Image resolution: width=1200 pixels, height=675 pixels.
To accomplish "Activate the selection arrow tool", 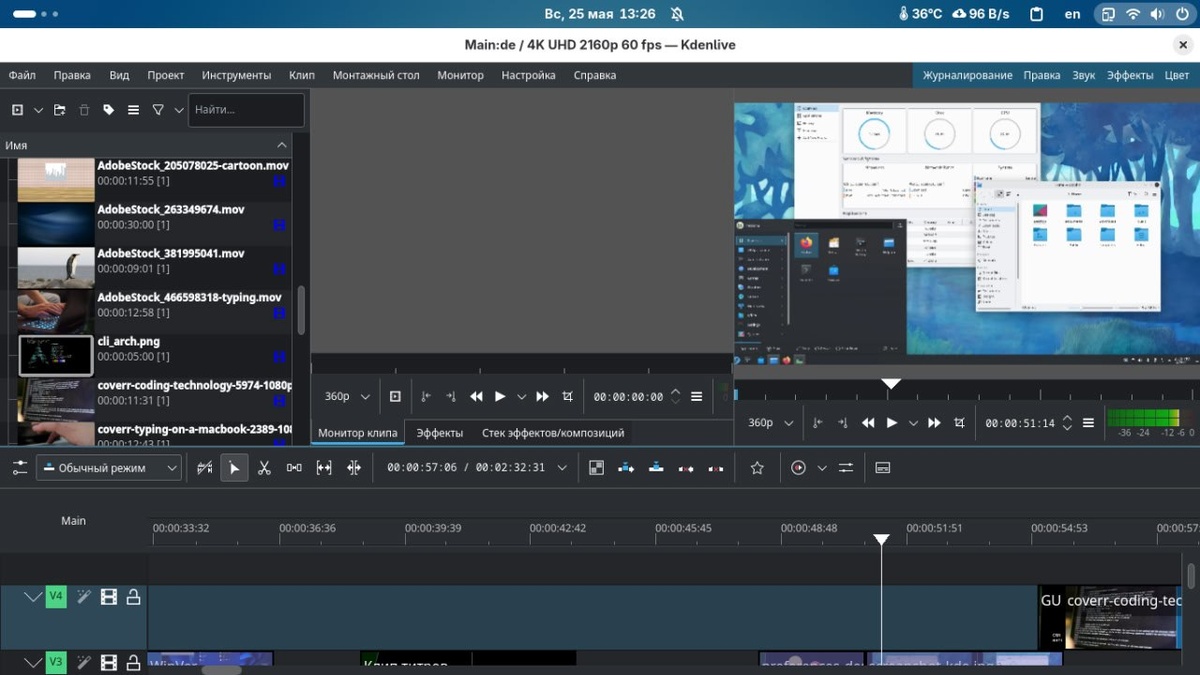I will pyautogui.click(x=235, y=467).
